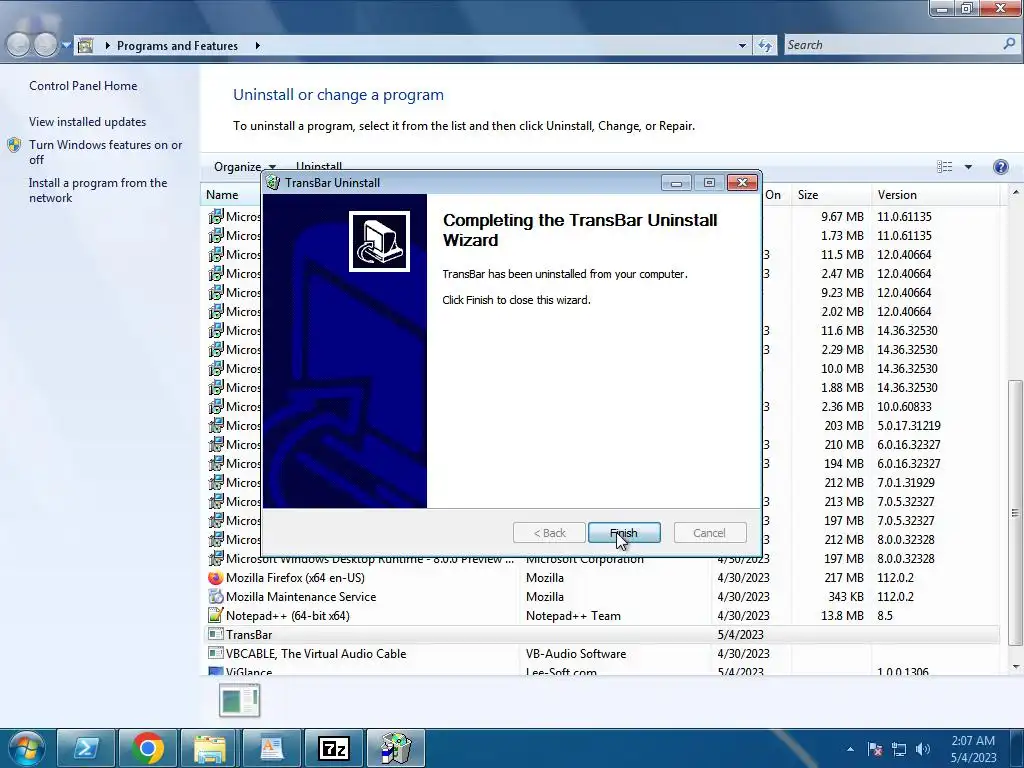Screen dimensions: 1024x768
Task: Click the installer computer graphic icon
Action: click(379, 241)
